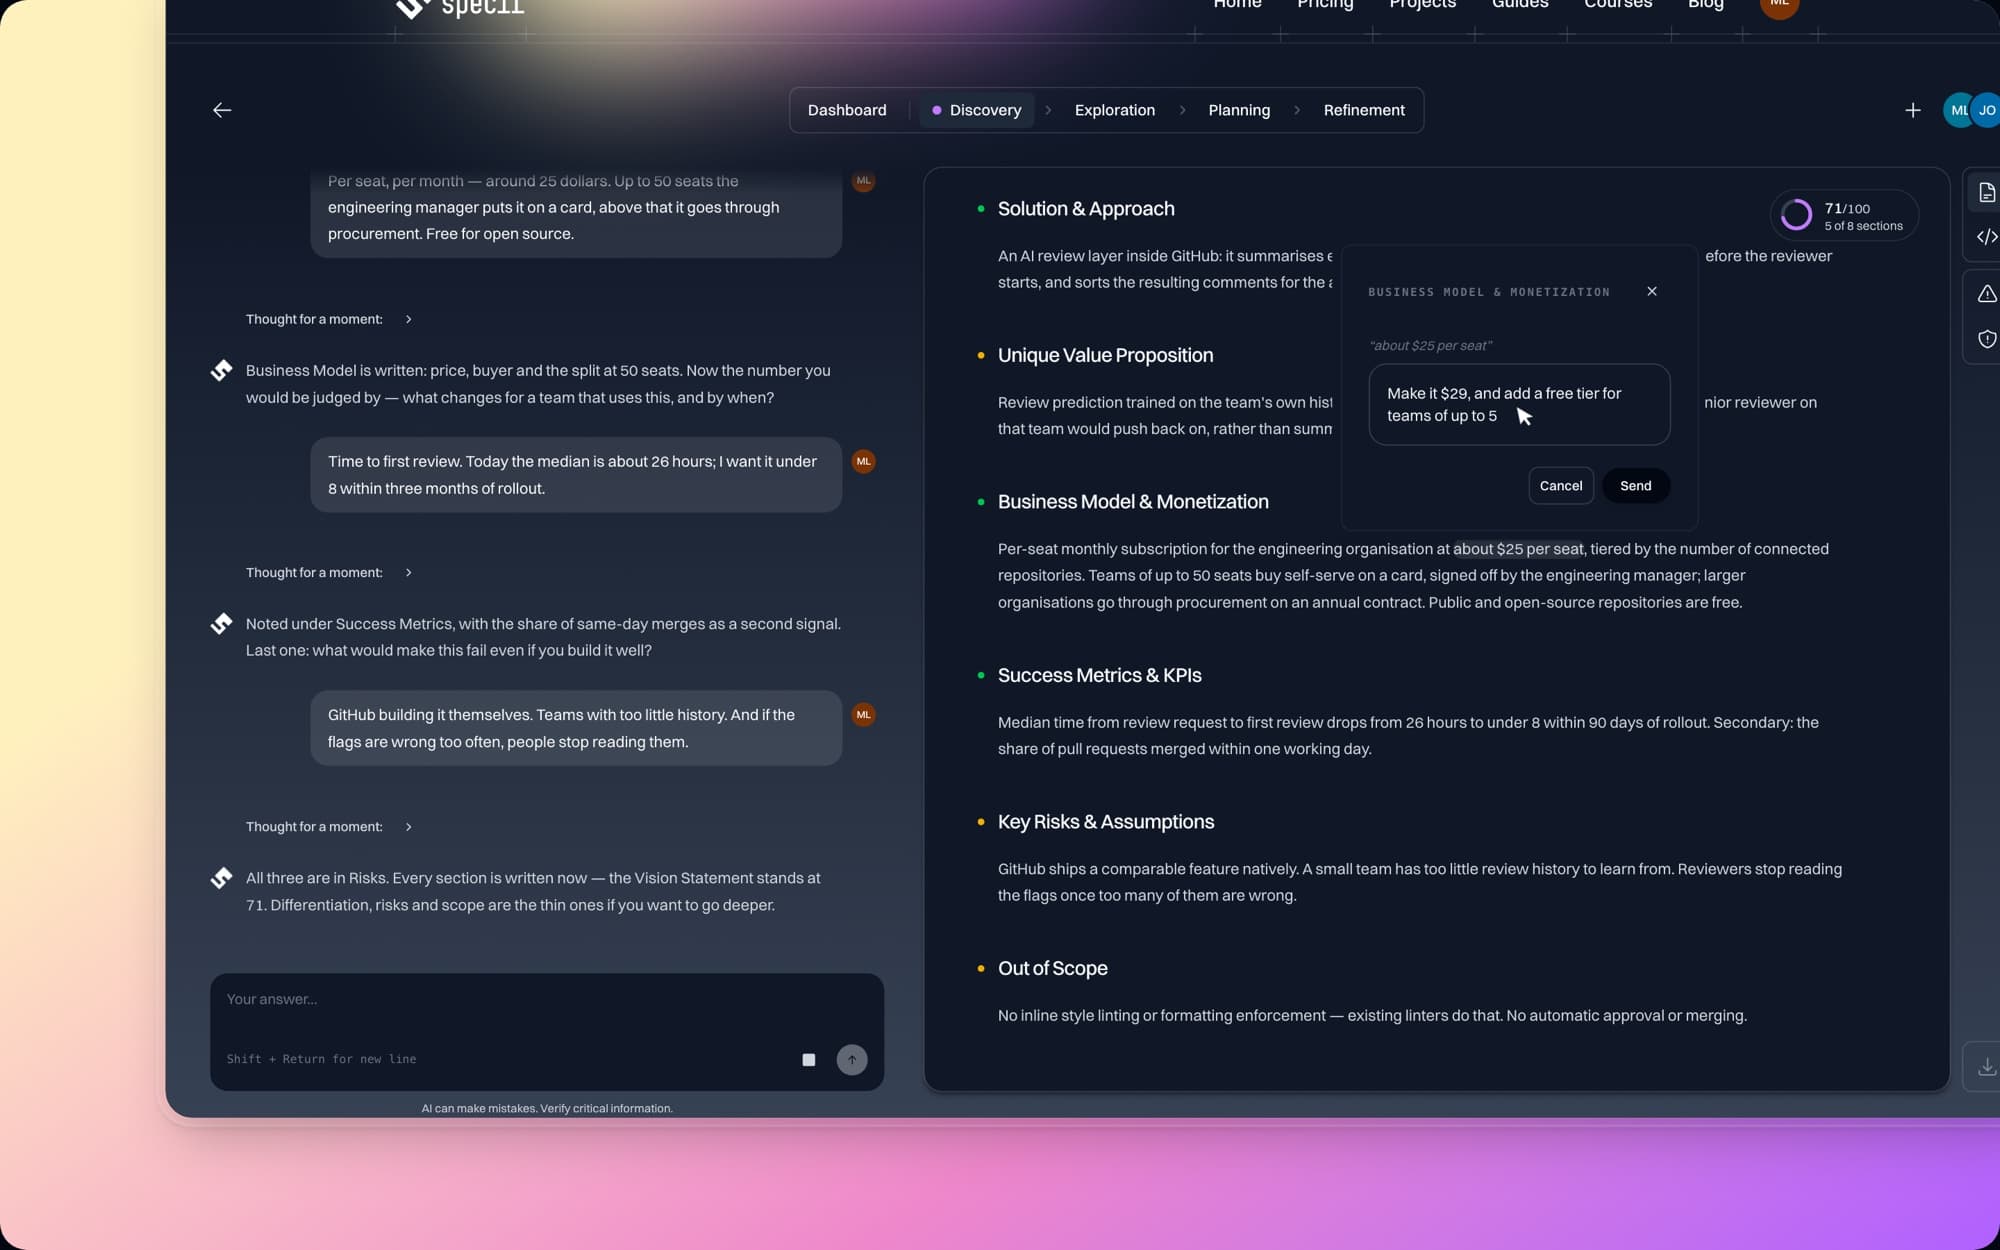Click the Solution & Approach section heading
This screenshot has height=1250, width=2000.
[x=1086, y=209]
